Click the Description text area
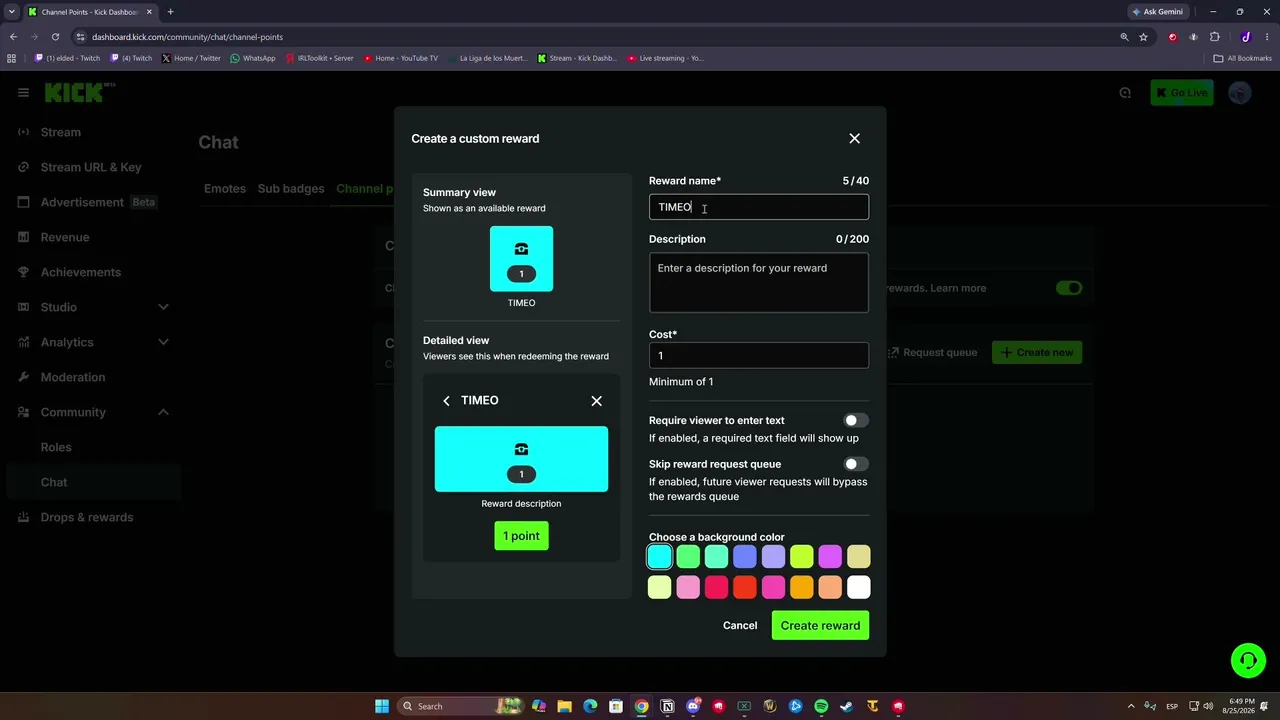This screenshot has width=1280, height=720. tap(759, 282)
